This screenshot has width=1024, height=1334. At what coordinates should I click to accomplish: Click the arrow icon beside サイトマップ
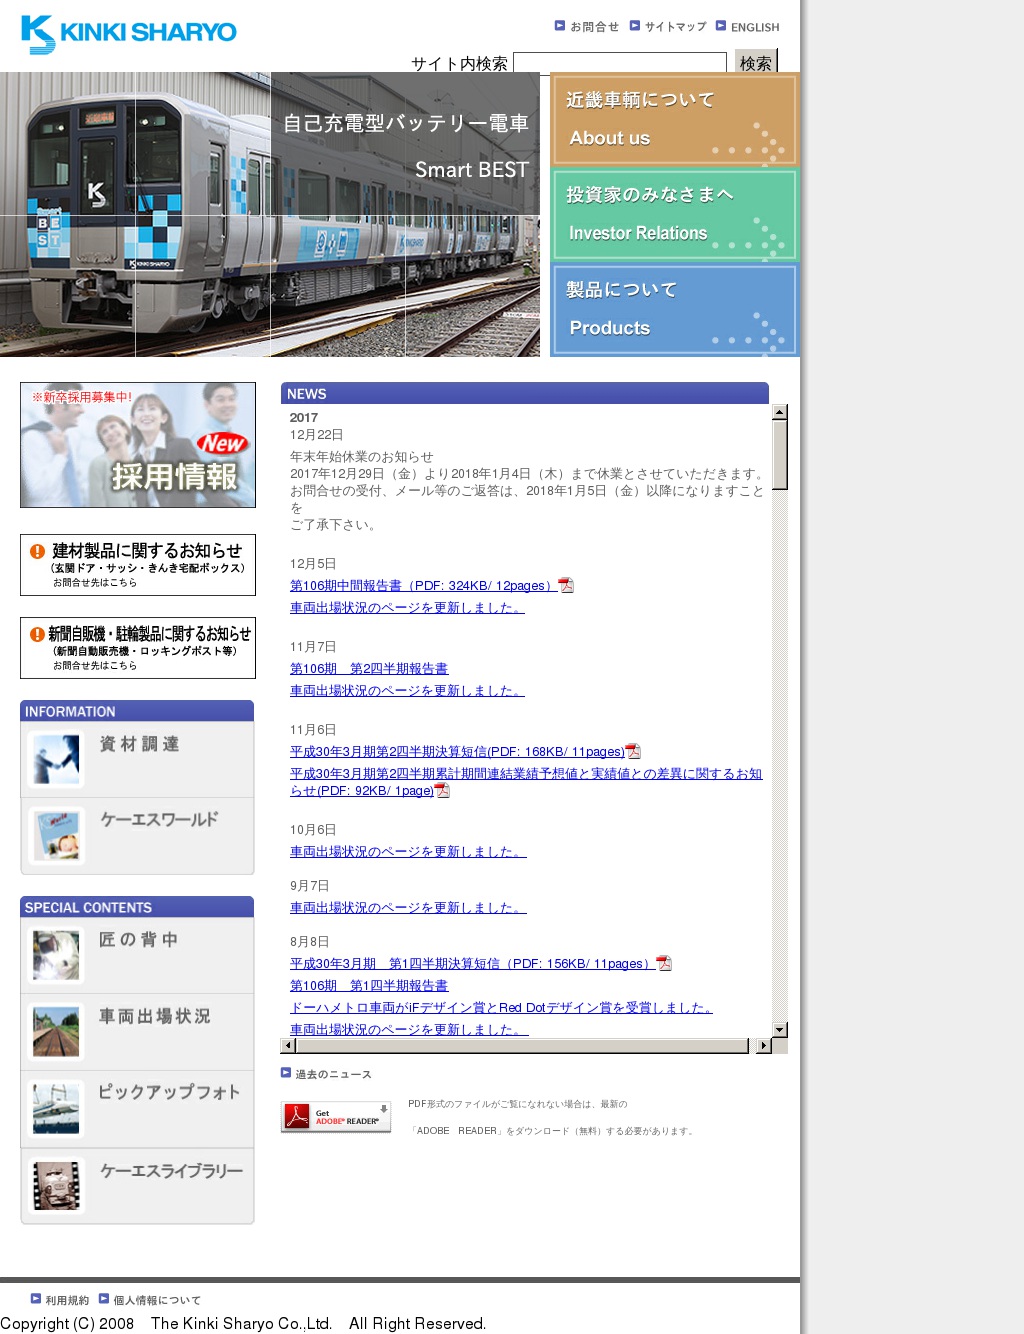(634, 26)
